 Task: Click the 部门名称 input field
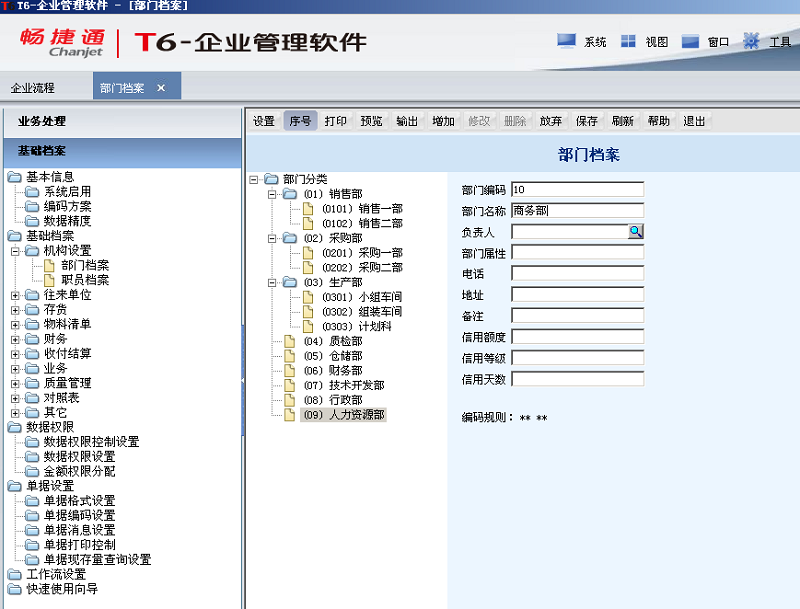coord(578,211)
